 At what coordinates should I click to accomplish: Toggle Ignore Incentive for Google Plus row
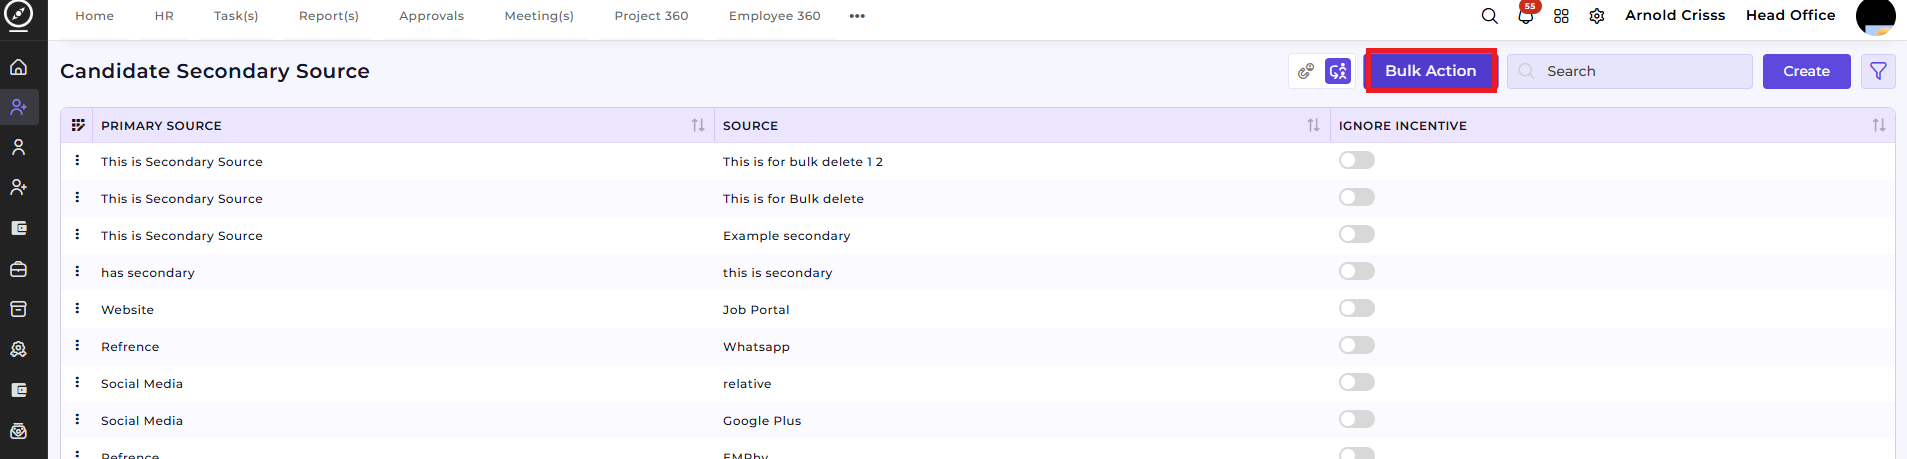click(x=1357, y=419)
